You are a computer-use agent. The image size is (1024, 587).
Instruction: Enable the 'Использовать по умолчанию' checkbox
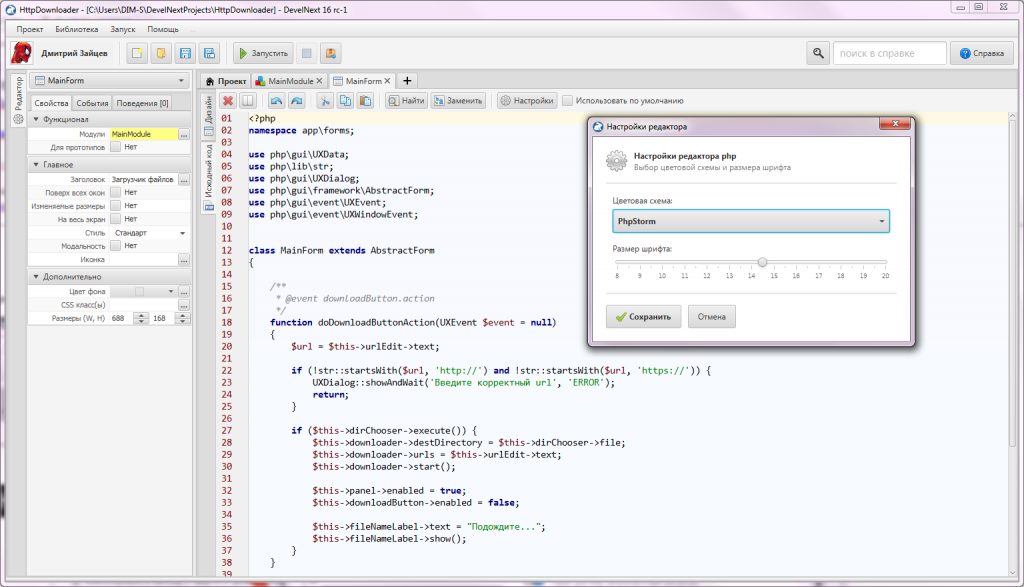coord(568,101)
